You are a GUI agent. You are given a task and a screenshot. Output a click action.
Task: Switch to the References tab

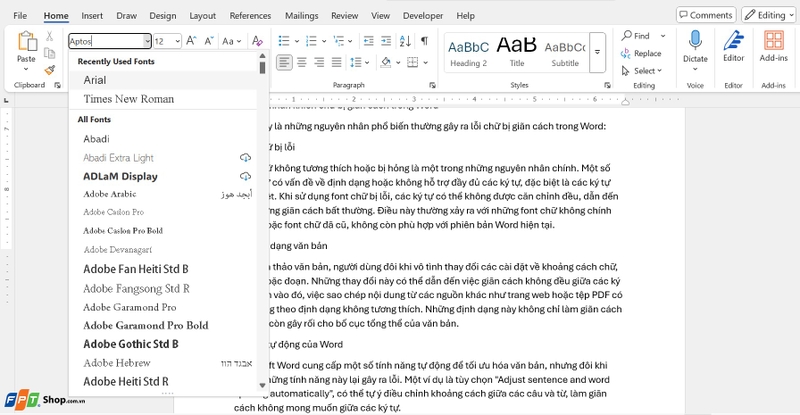tap(250, 16)
